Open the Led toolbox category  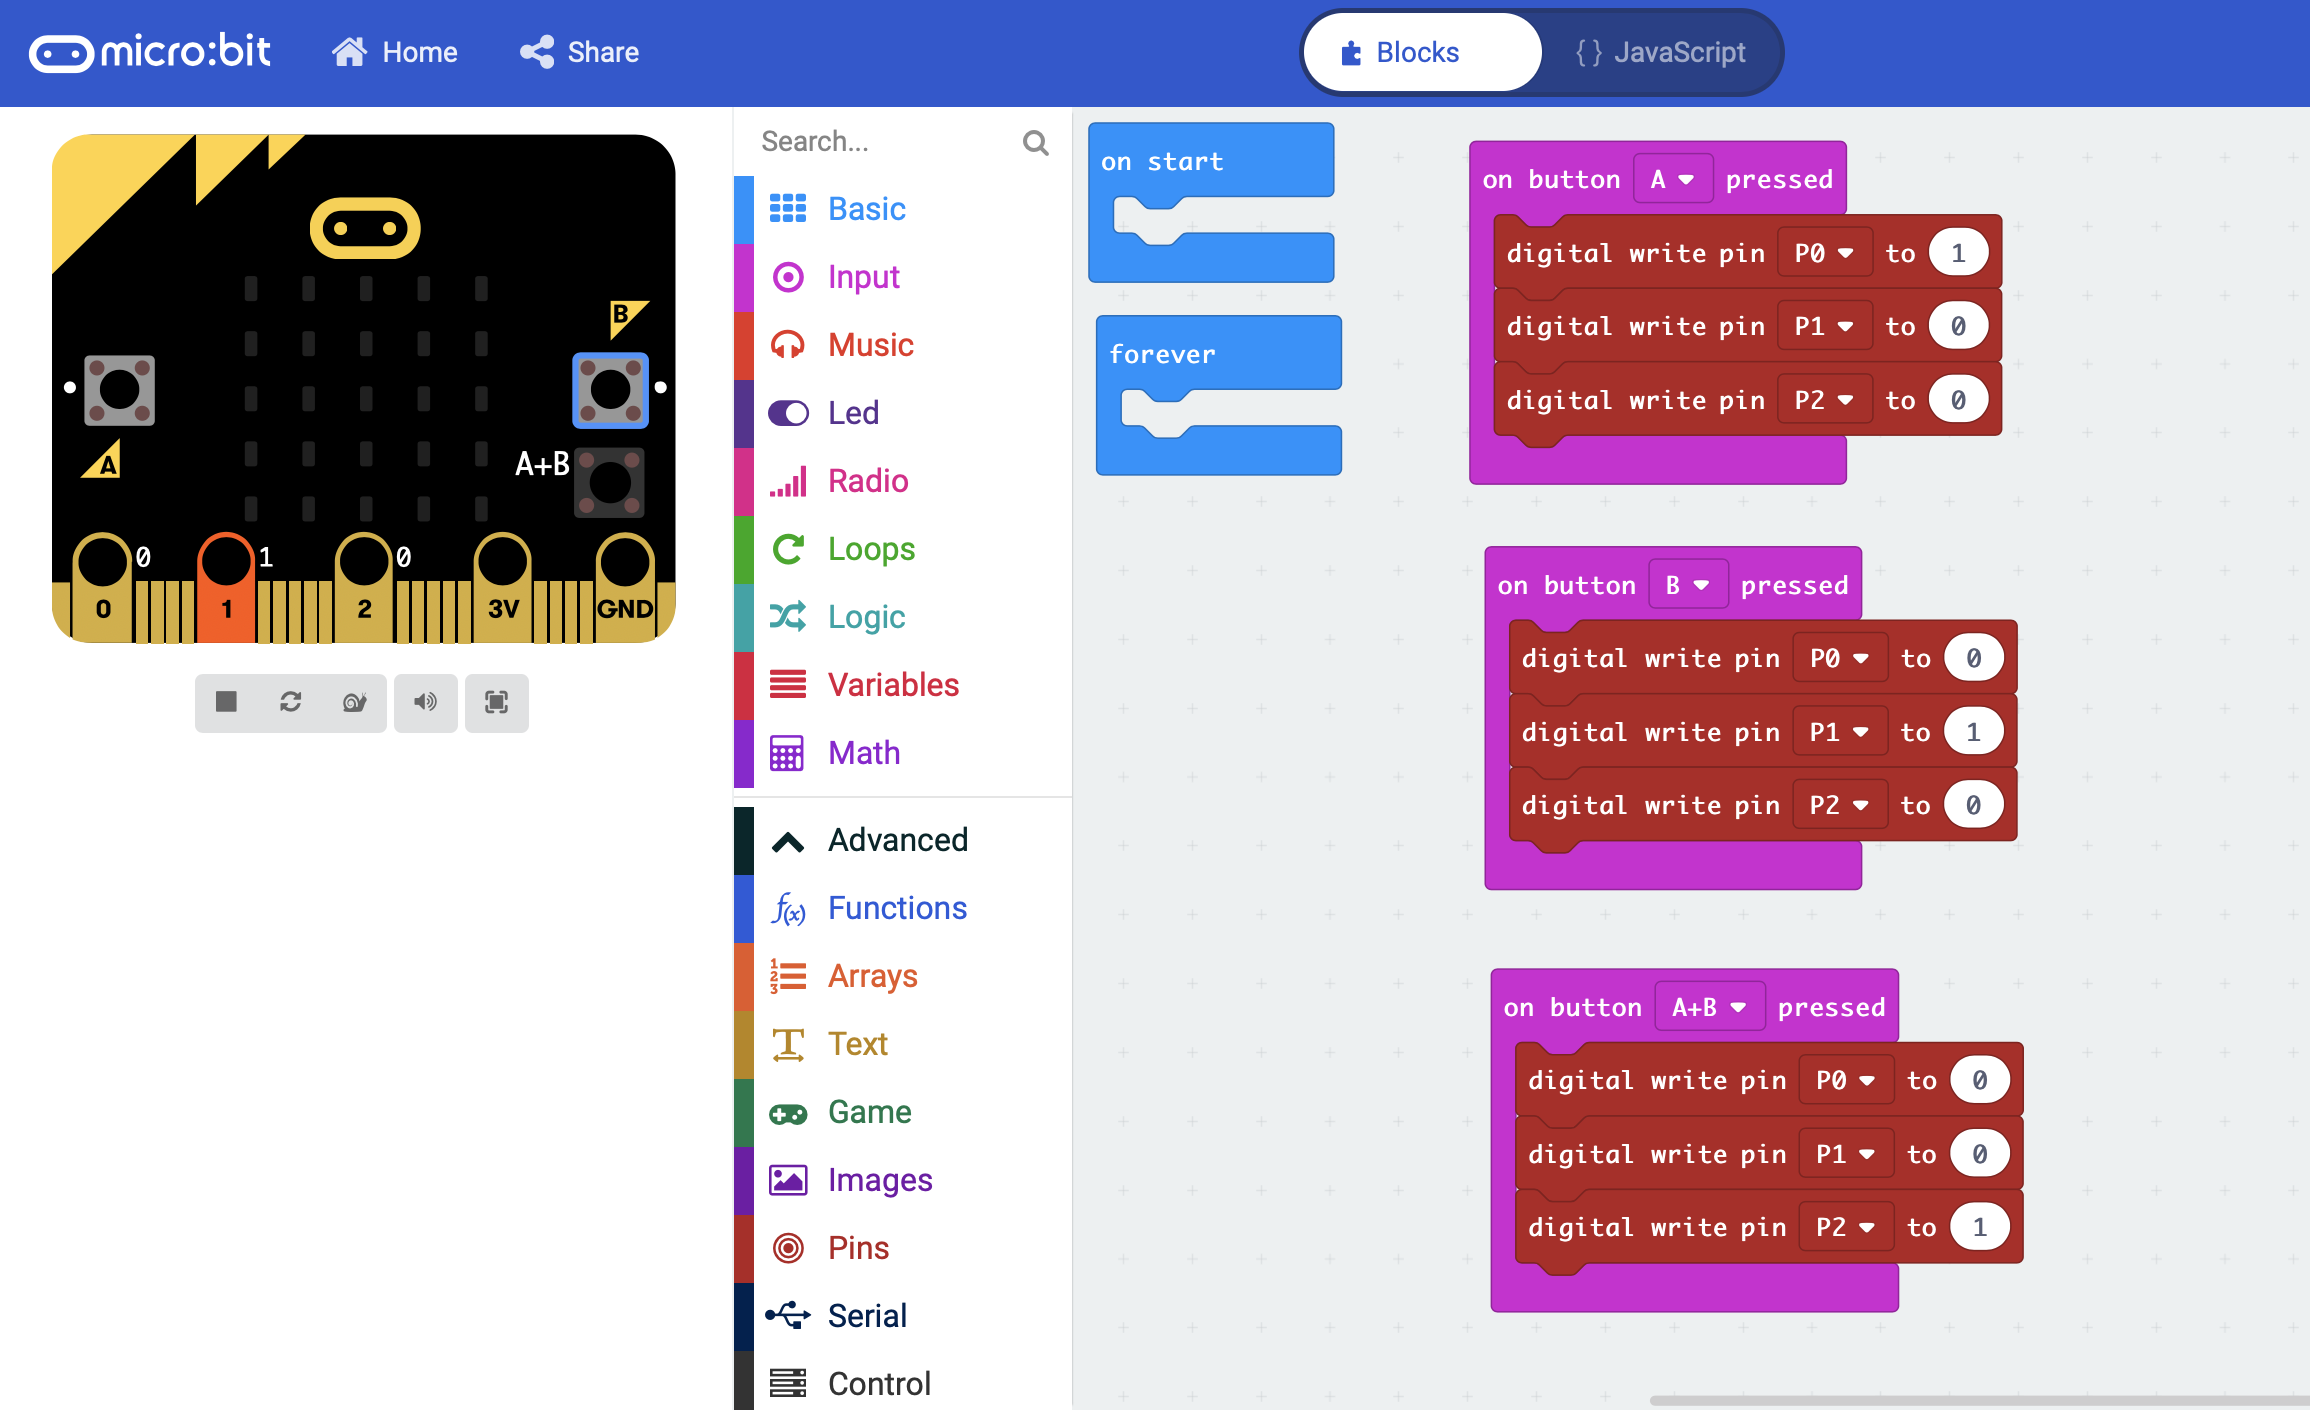[852, 413]
